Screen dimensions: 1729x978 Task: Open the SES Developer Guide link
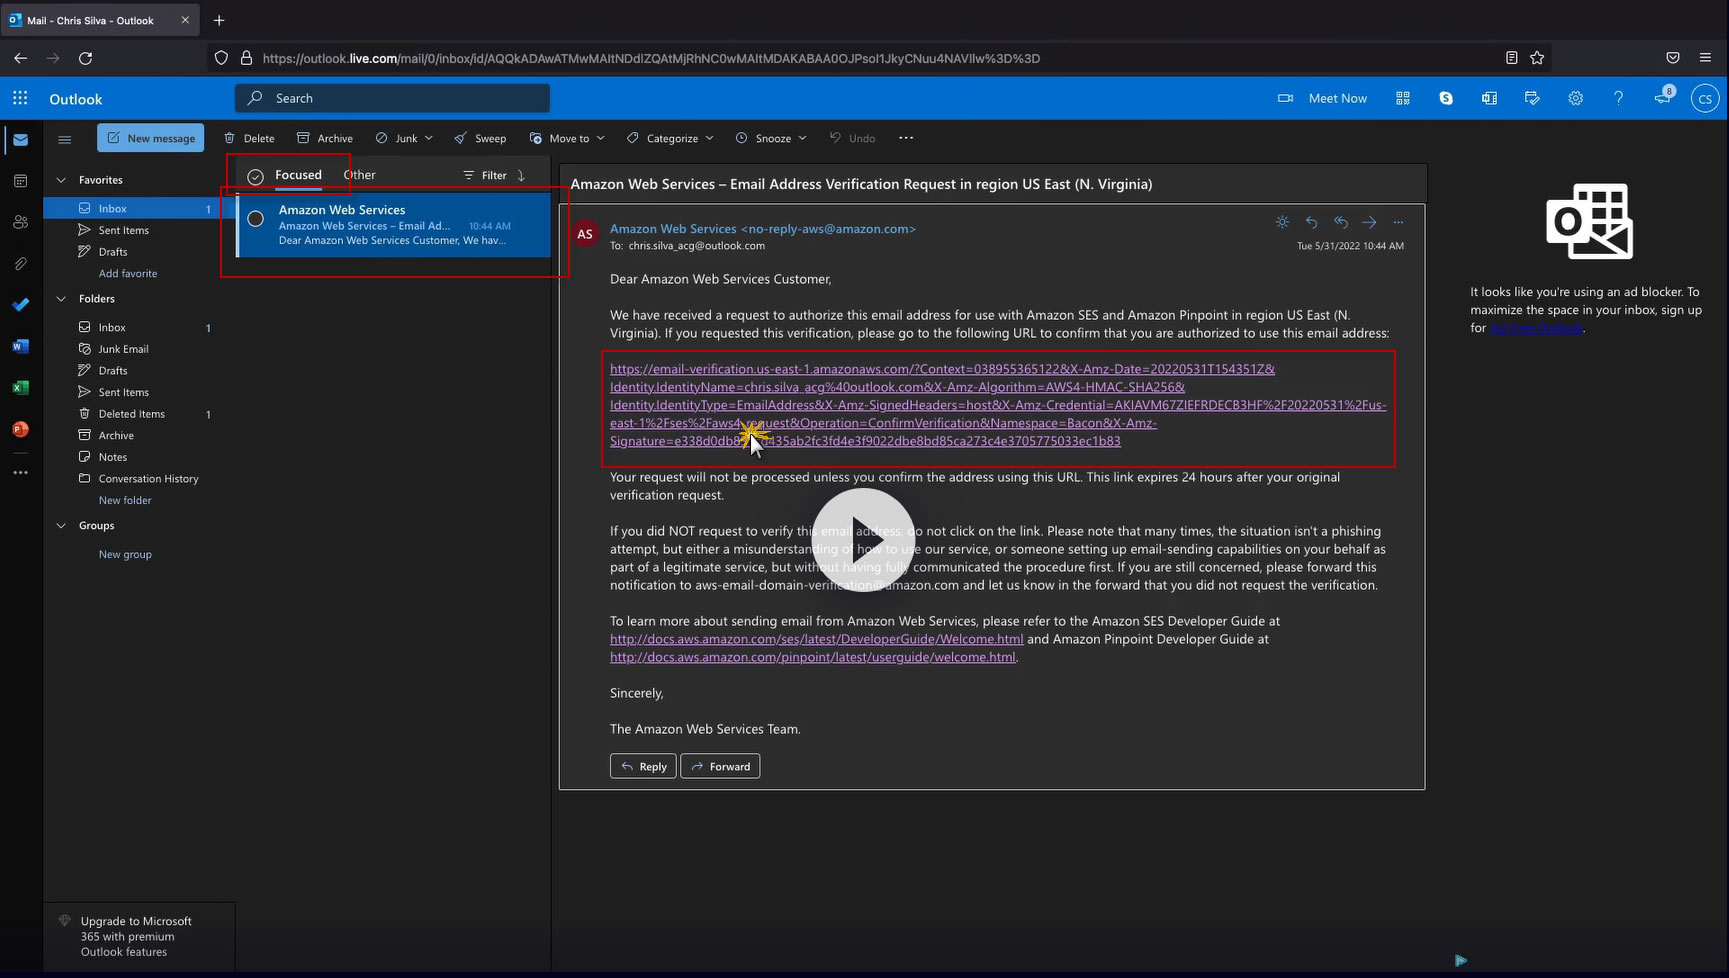click(816, 639)
